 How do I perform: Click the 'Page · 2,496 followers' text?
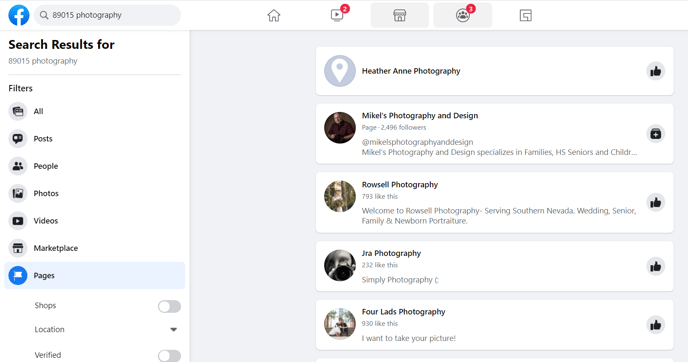click(x=394, y=128)
